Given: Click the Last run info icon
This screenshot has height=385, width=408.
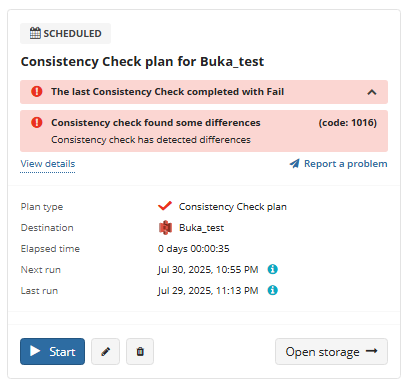Looking at the screenshot, I should point(273,290).
